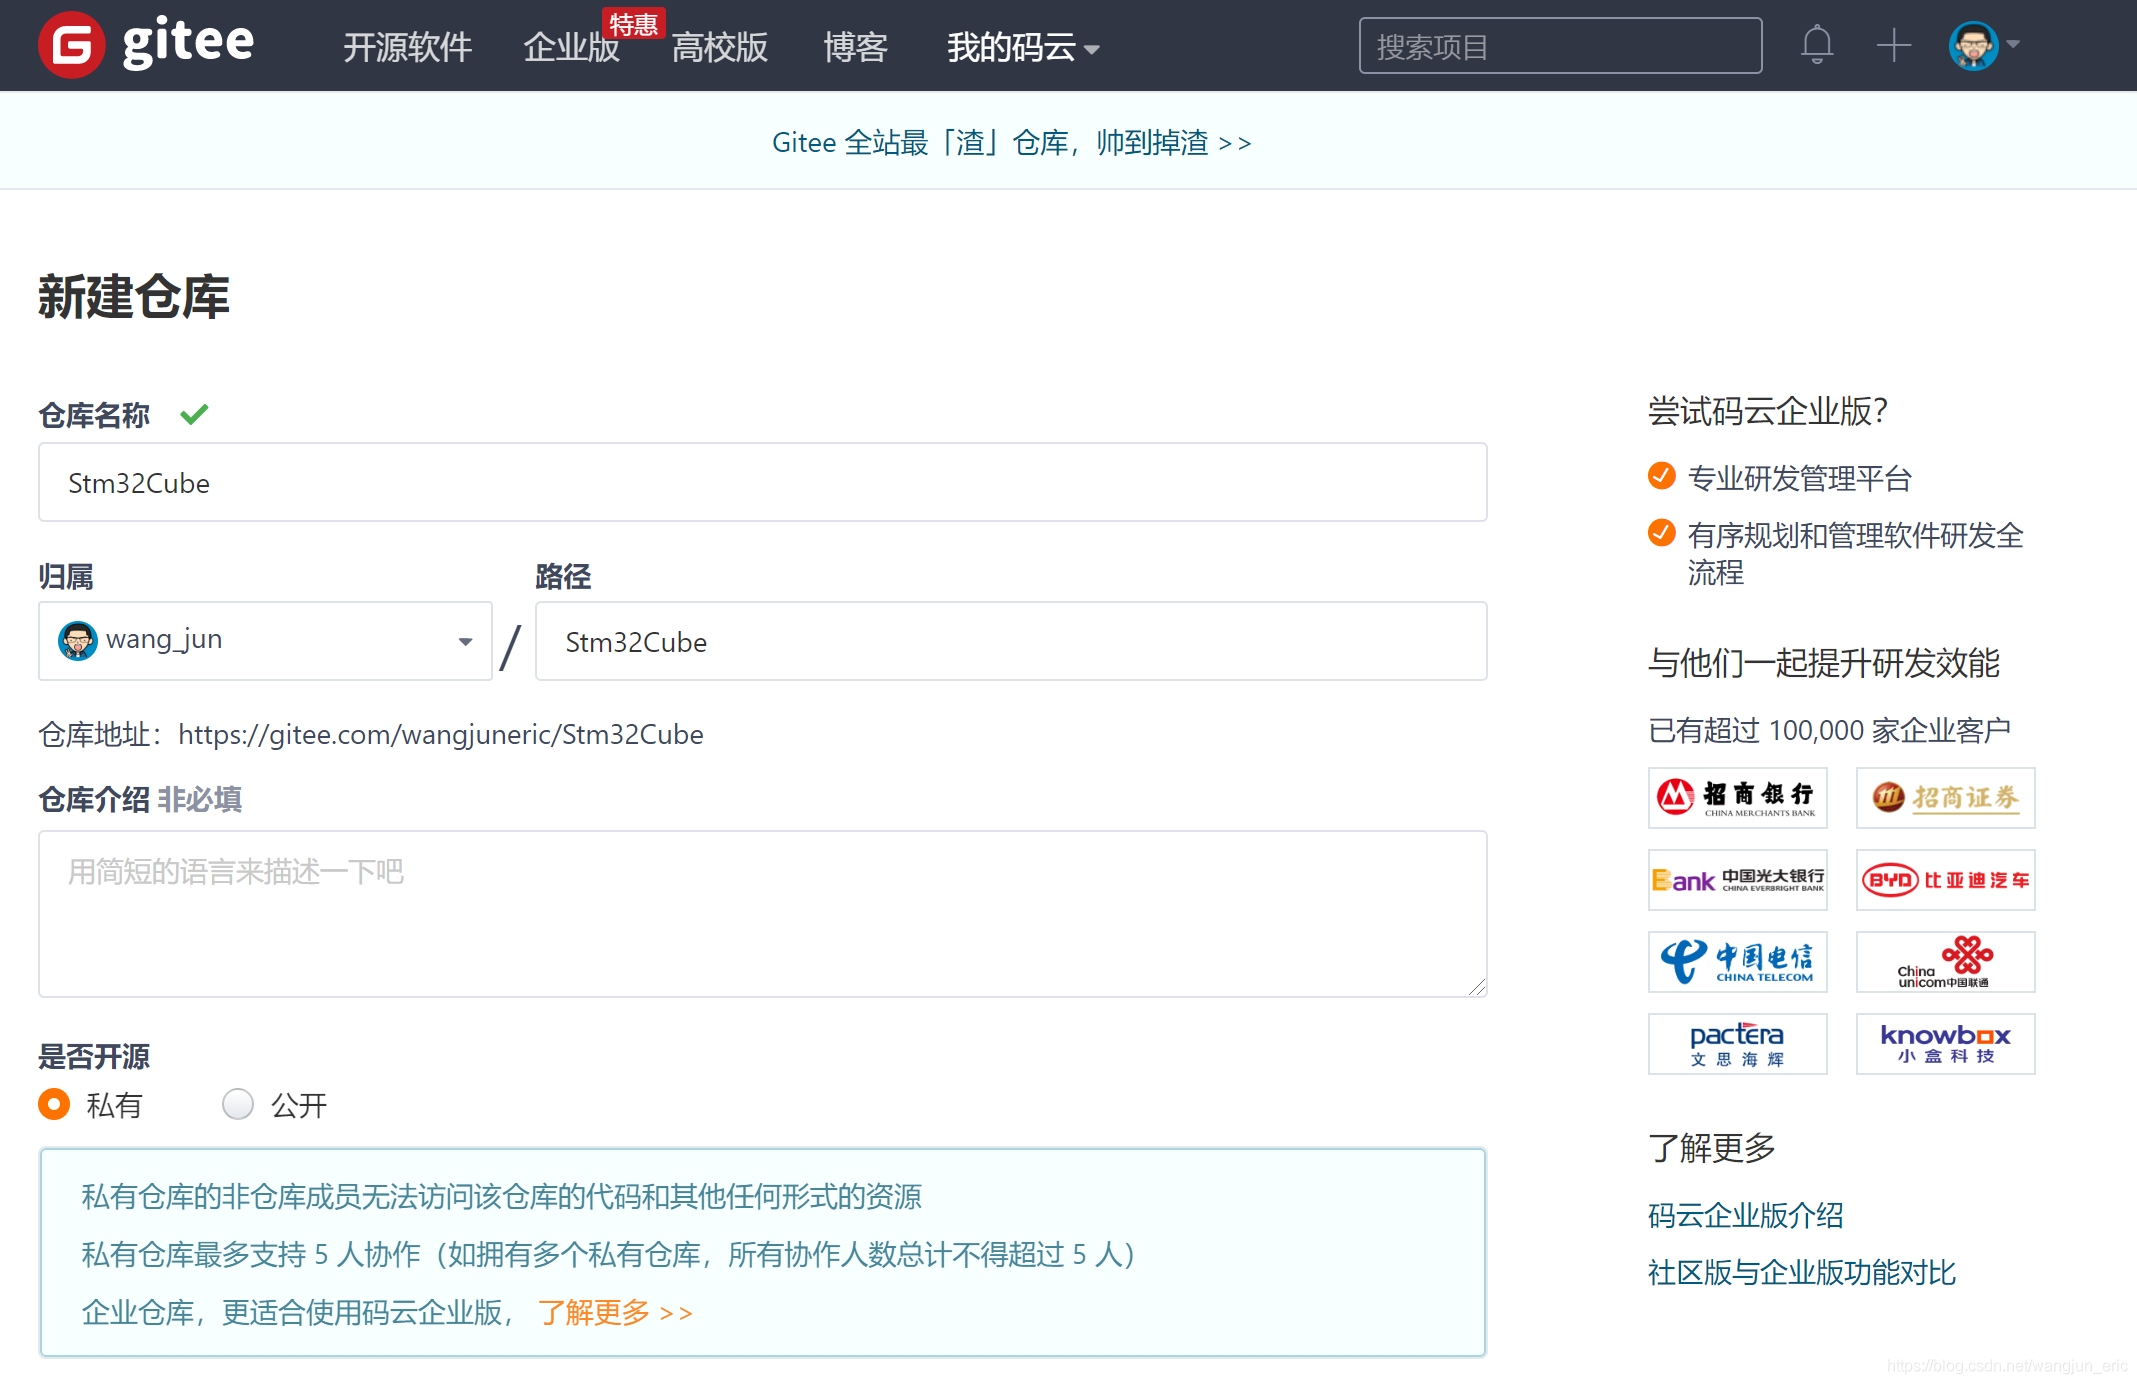2137x1384 pixels.
Task: Open the 企业版 menu item
Action: click(x=571, y=47)
